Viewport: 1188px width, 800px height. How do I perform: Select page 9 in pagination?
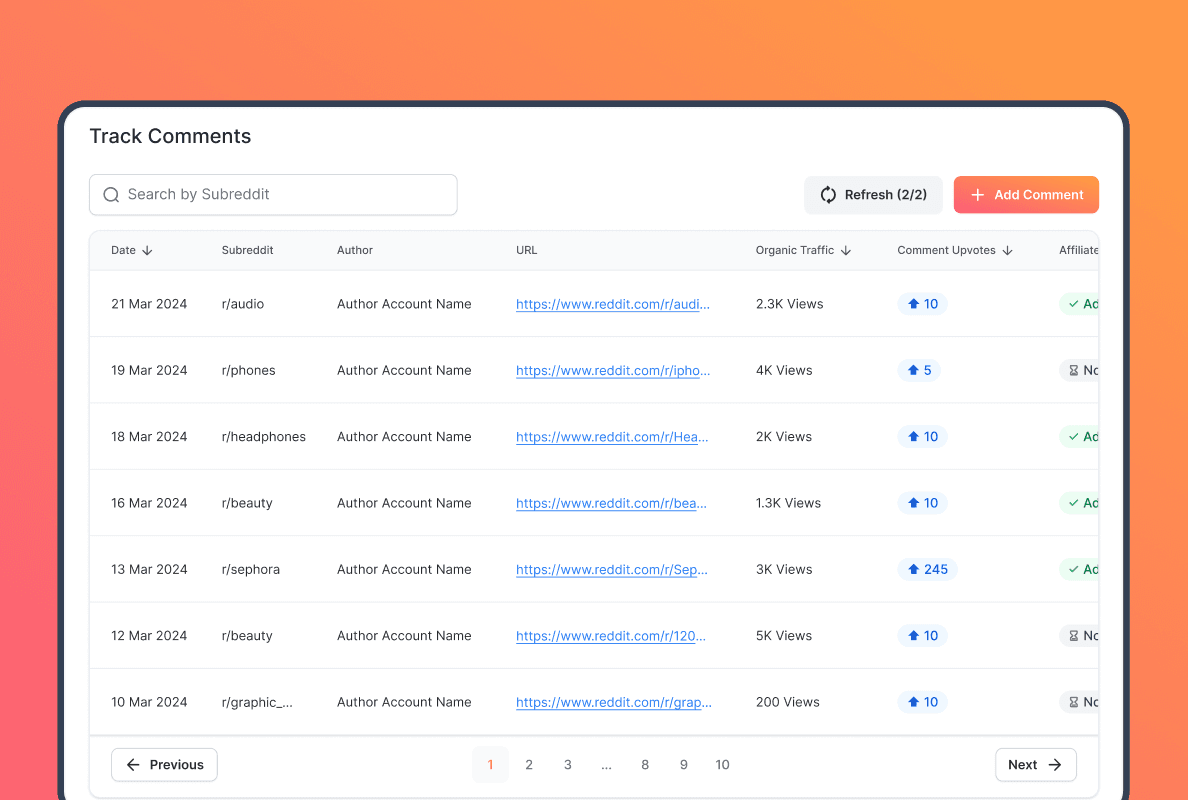tap(683, 765)
